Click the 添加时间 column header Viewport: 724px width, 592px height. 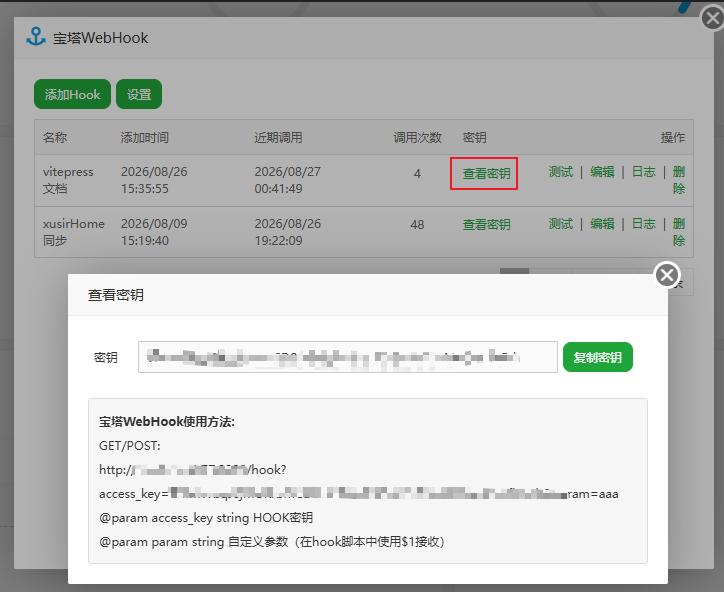click(x=145, y=137)
